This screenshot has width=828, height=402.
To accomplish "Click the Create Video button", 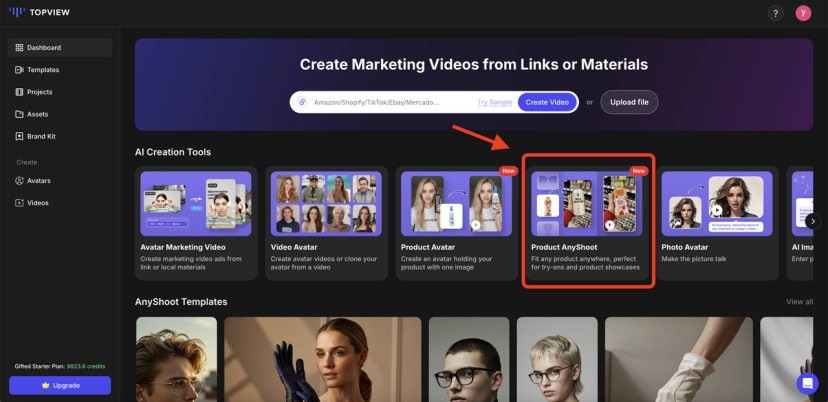I will [547, 102].
